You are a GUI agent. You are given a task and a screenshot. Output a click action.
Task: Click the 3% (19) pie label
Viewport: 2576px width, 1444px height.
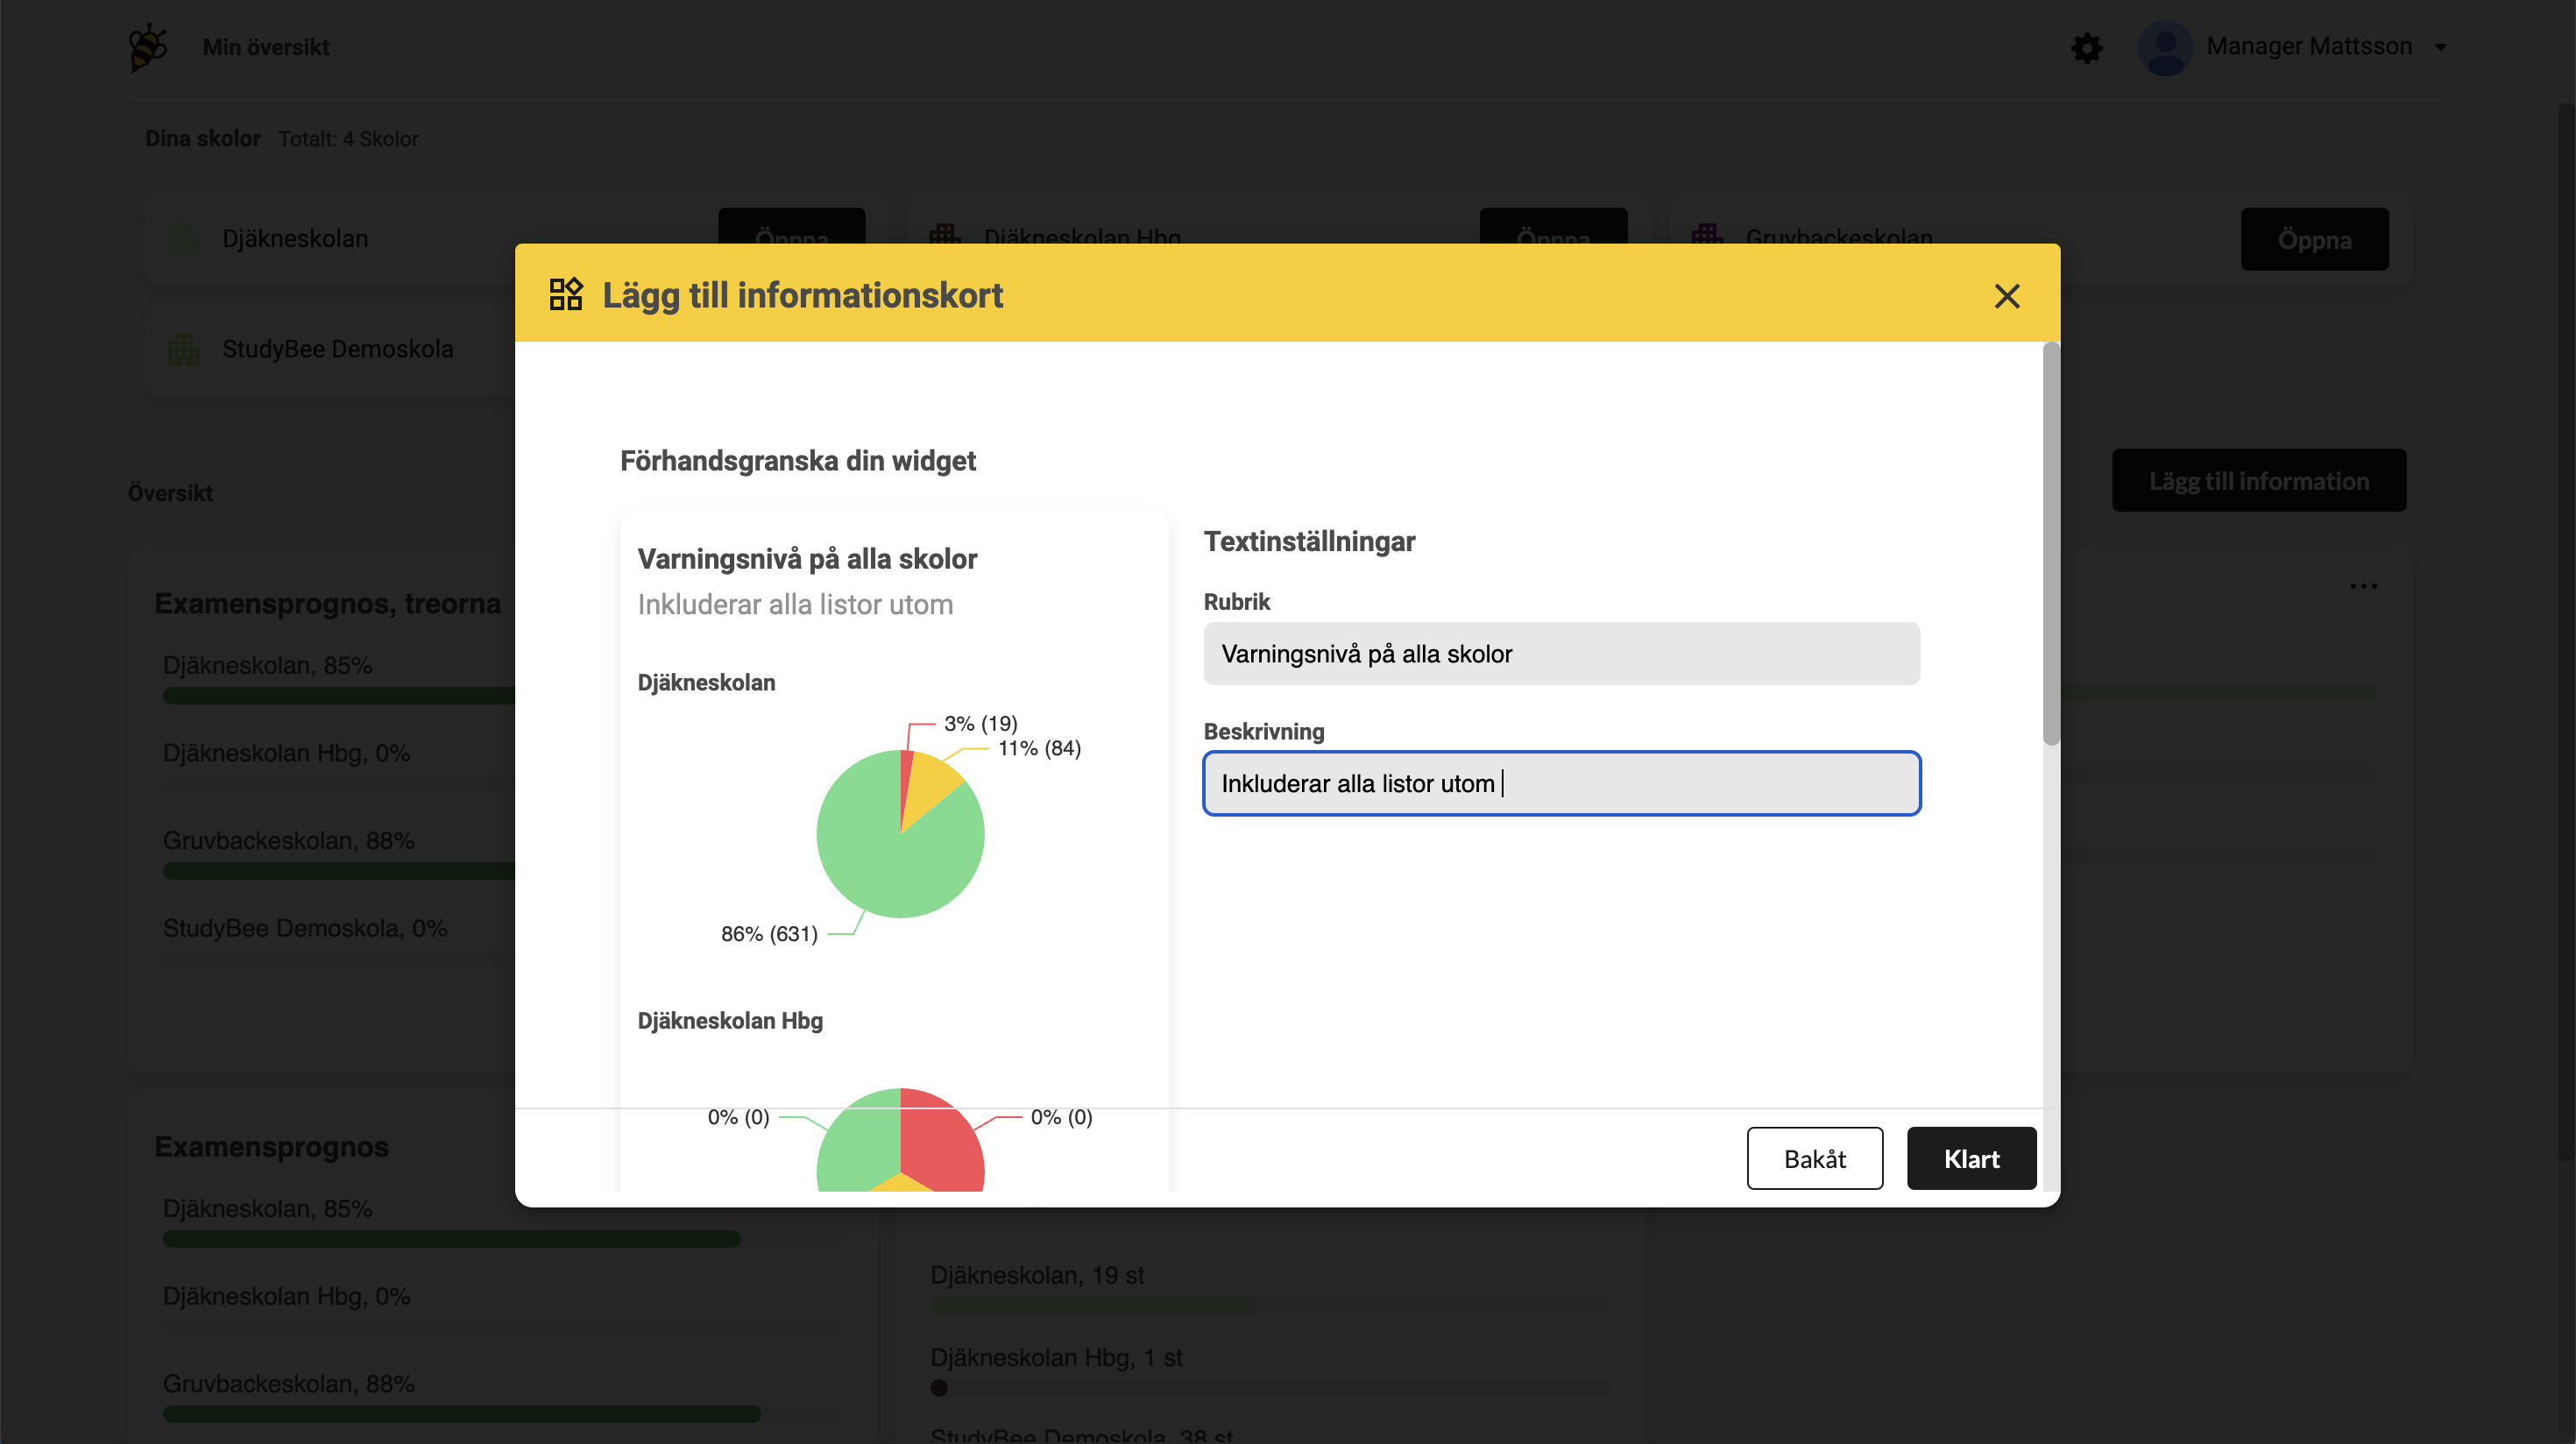(x=980, y=723)
